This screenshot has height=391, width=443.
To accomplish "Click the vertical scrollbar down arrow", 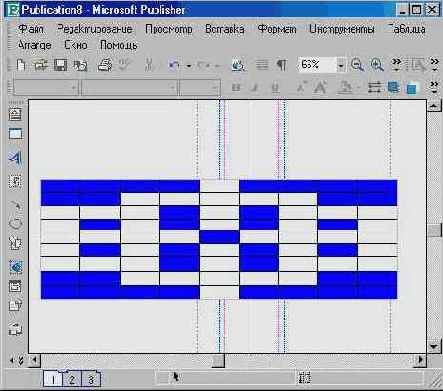I will [434, 346].
